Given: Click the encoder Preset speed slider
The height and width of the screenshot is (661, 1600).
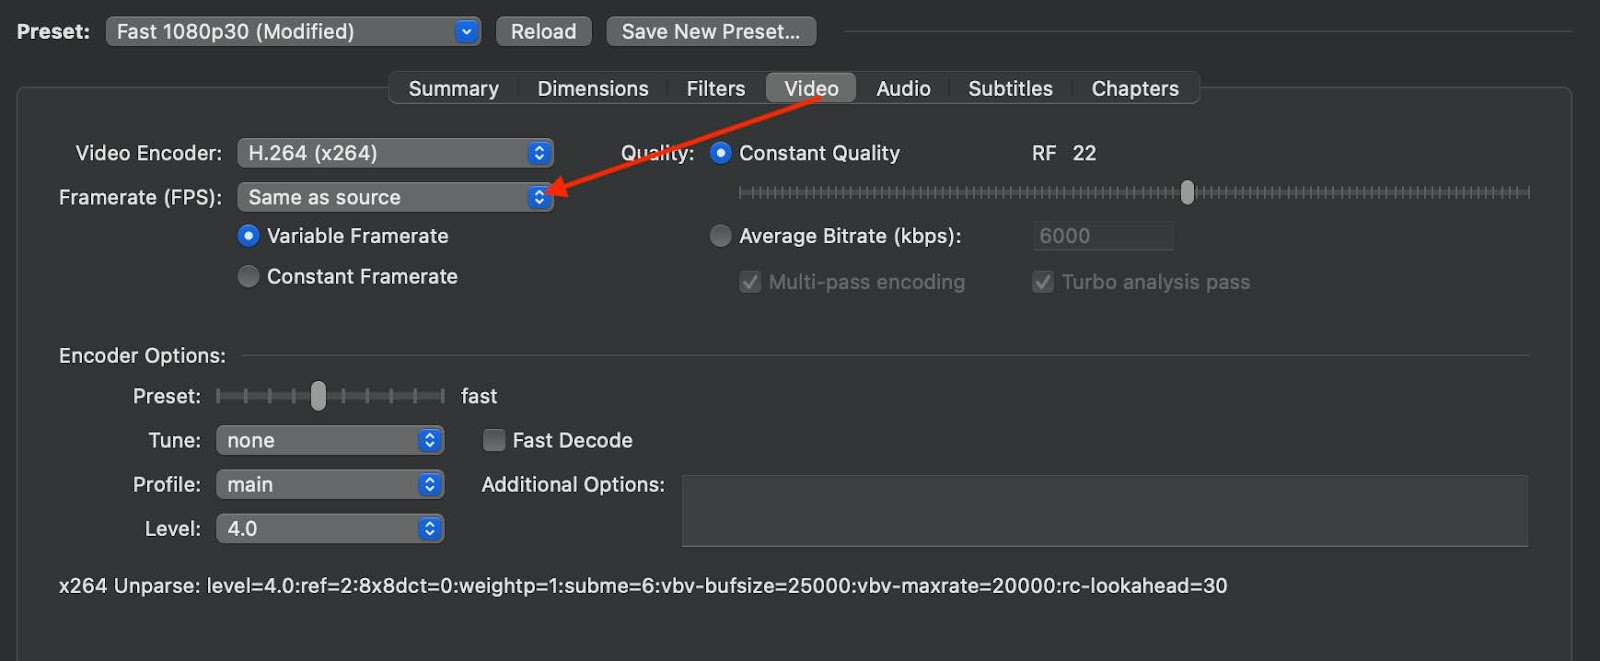Looking at the screenshot, I should point(318,396).
